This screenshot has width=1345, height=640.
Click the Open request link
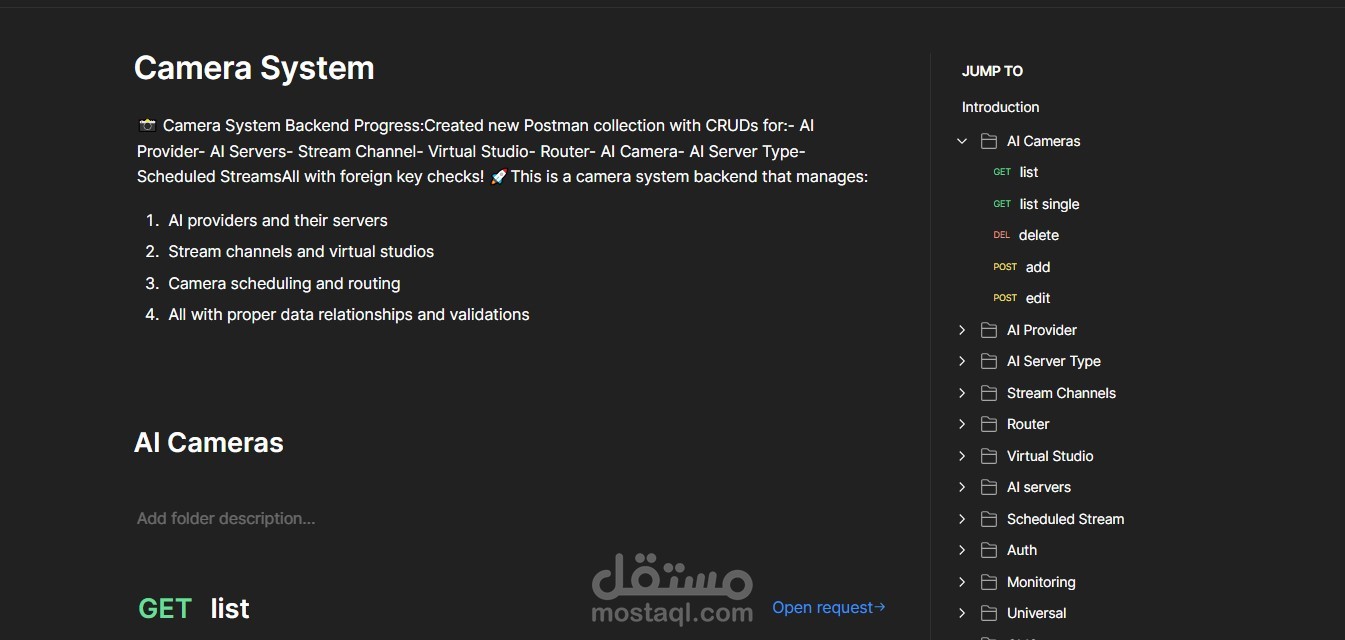[828, 607]
